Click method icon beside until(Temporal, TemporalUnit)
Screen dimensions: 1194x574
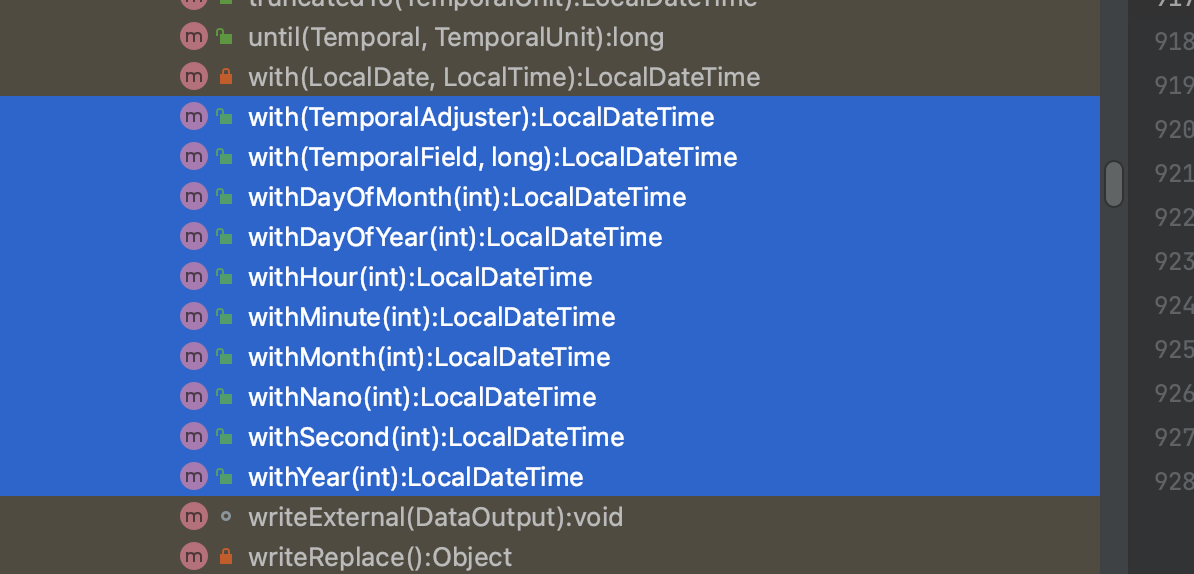[192, 37]
